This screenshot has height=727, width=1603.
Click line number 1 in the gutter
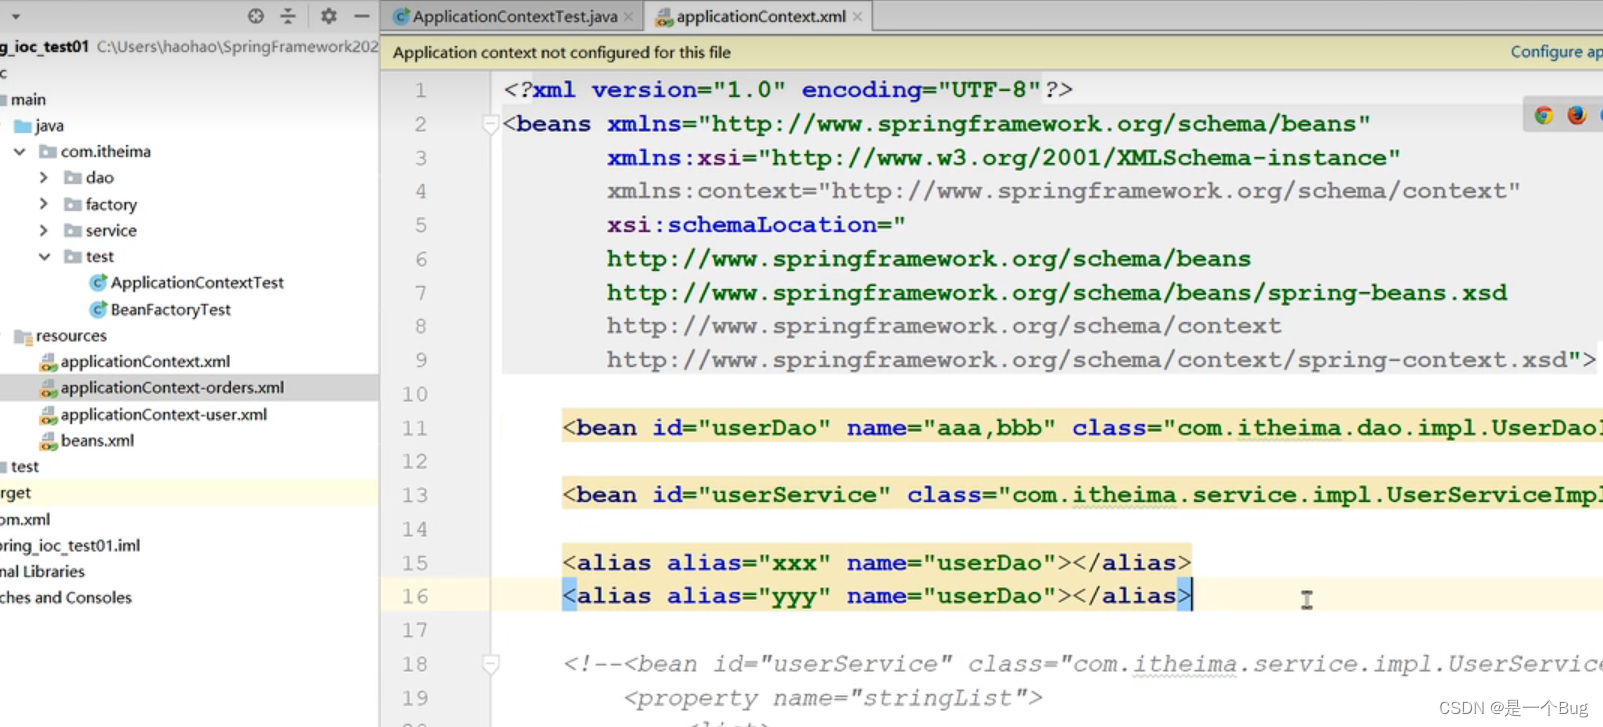tap(421, 90)
